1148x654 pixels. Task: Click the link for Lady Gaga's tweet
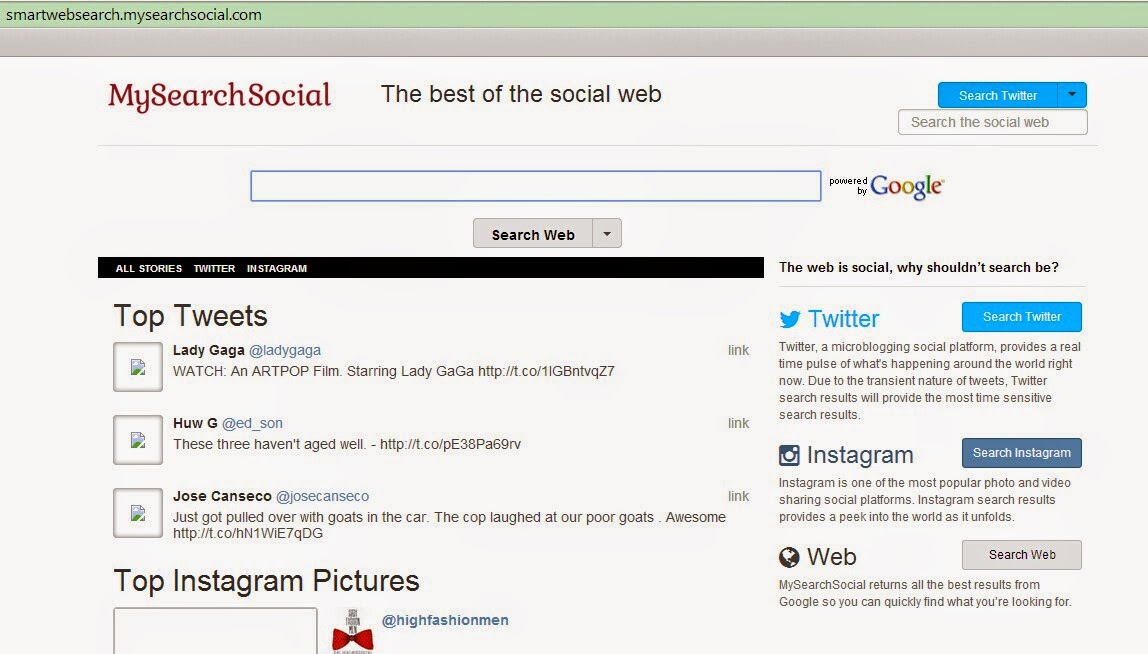tap(738, 350)
